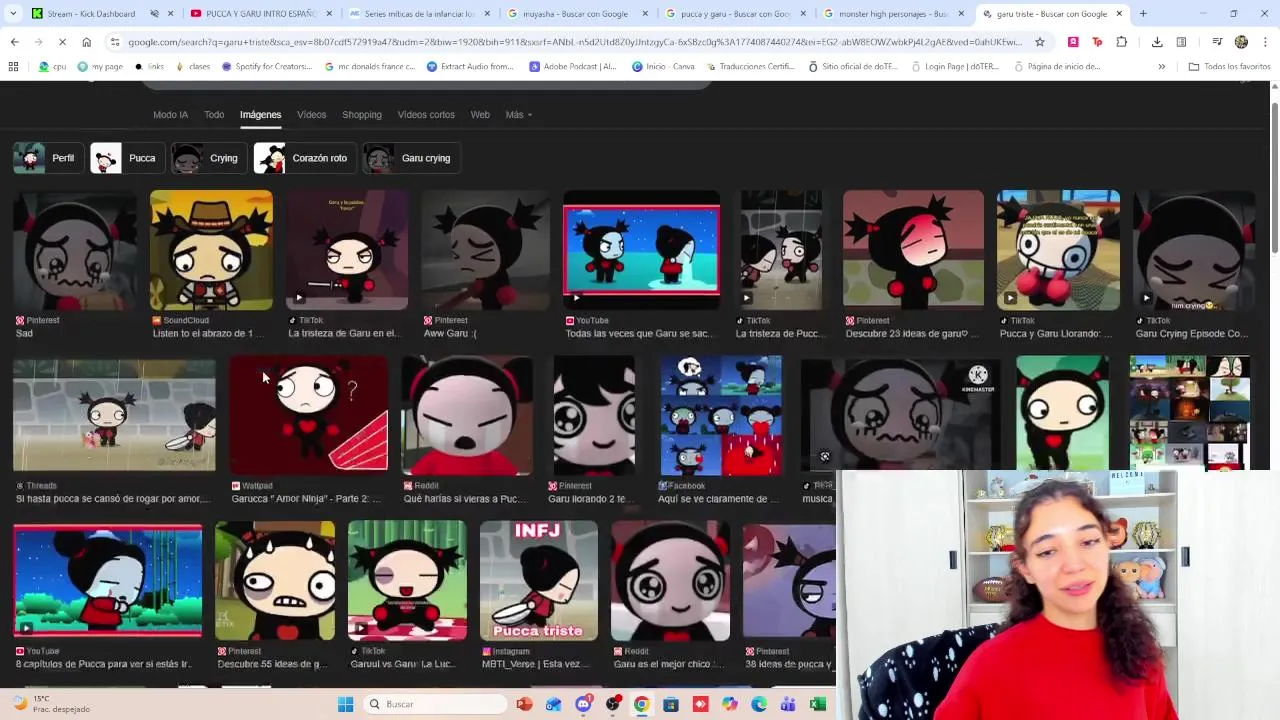Open the Reddit 'Qué harías si vieras a Puc...' image
This screenshot has height=720, width=1280.
pyautogui.click(x=467, y=414)
